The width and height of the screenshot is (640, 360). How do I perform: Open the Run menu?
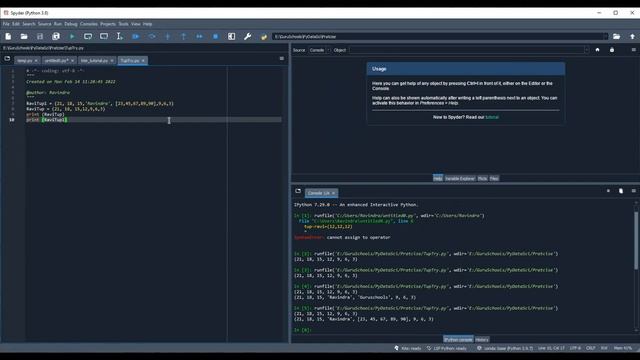[58, 24]
